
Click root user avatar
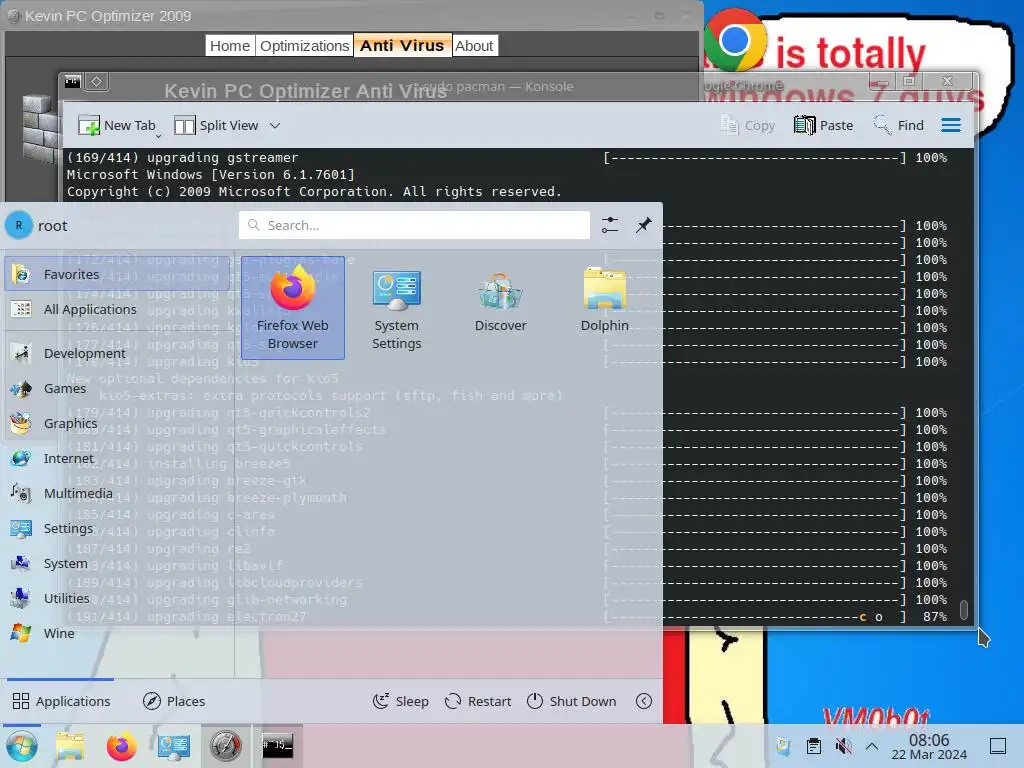click(x=19, y=225)
